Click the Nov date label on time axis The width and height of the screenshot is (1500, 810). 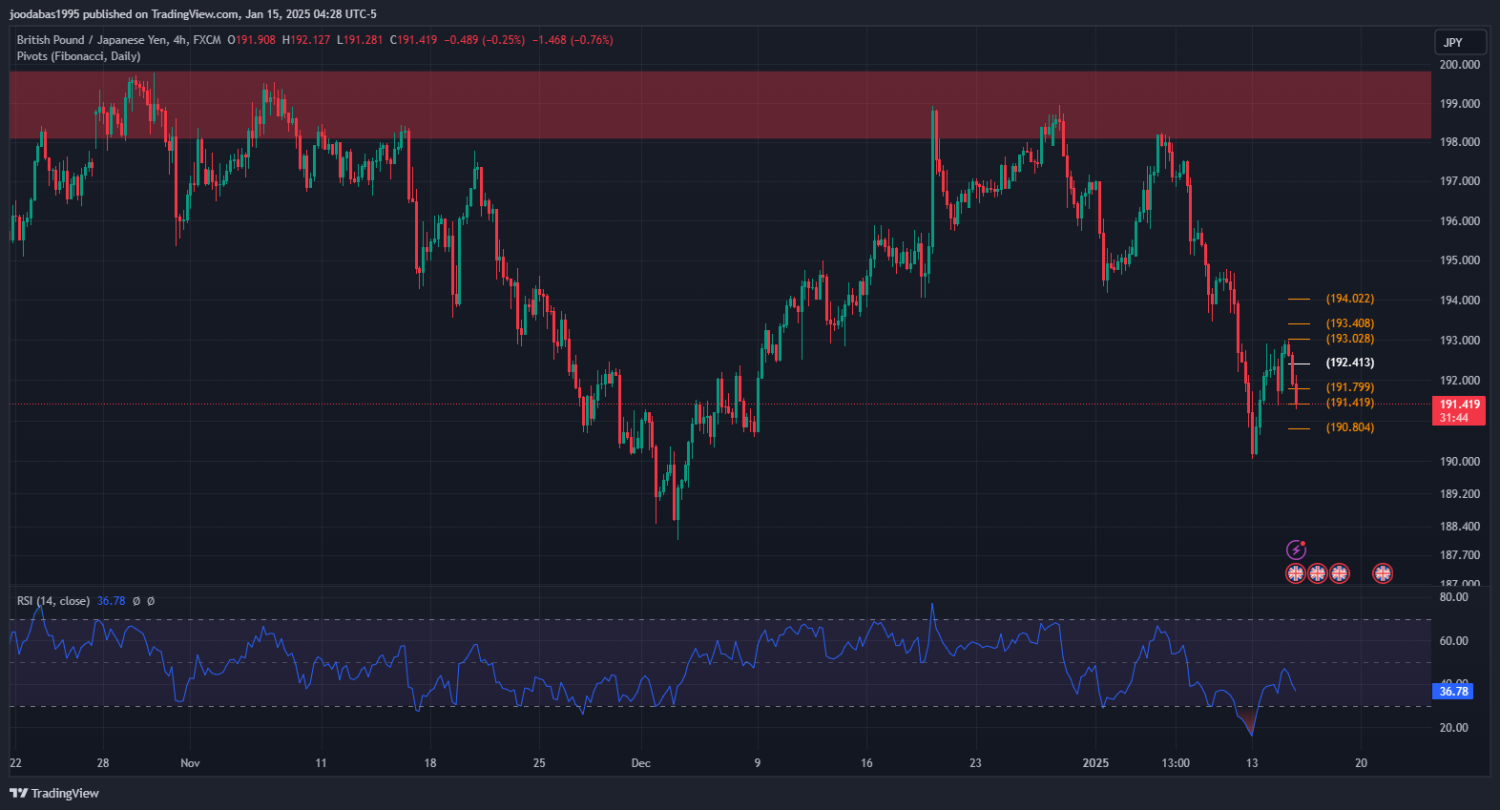point(190,762)
